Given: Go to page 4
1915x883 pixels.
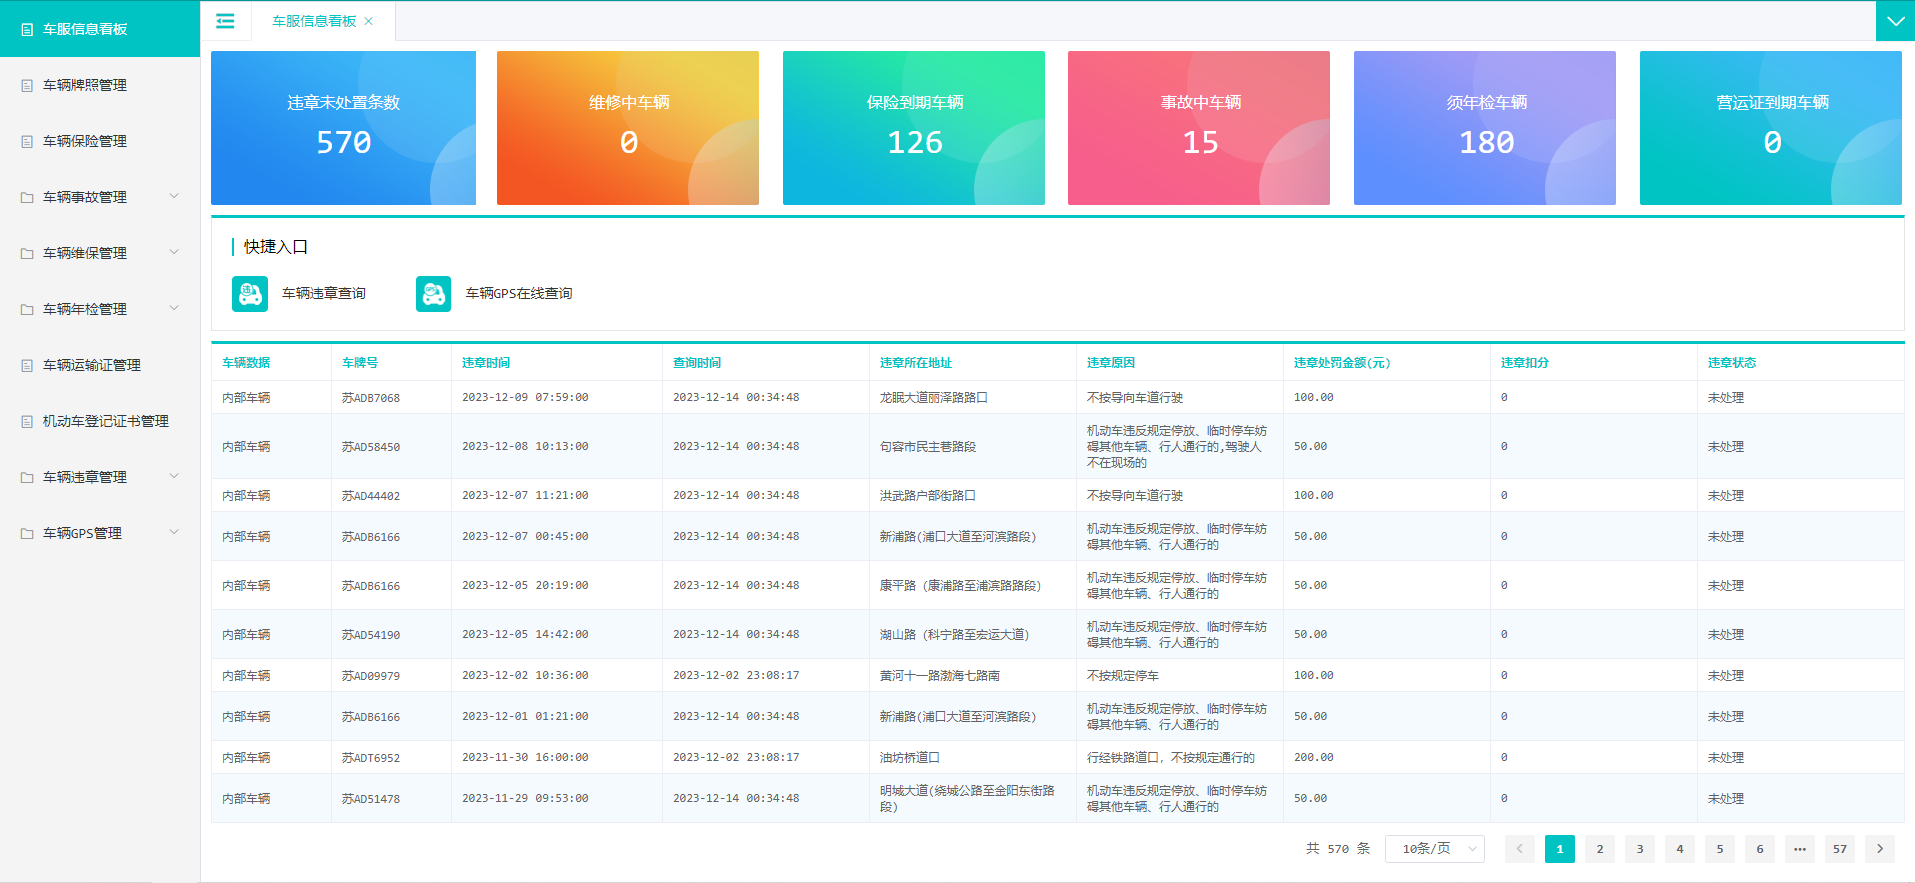Looking at the screenshot, I should [1680, 849].
